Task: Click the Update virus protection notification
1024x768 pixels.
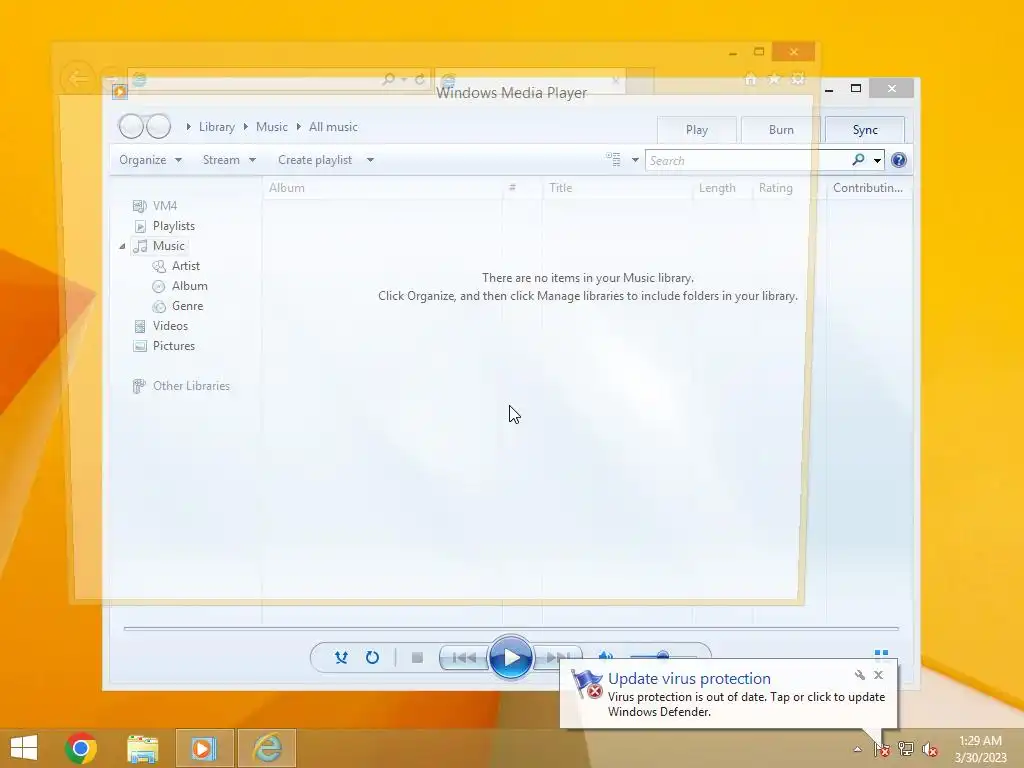Action: 728,695
